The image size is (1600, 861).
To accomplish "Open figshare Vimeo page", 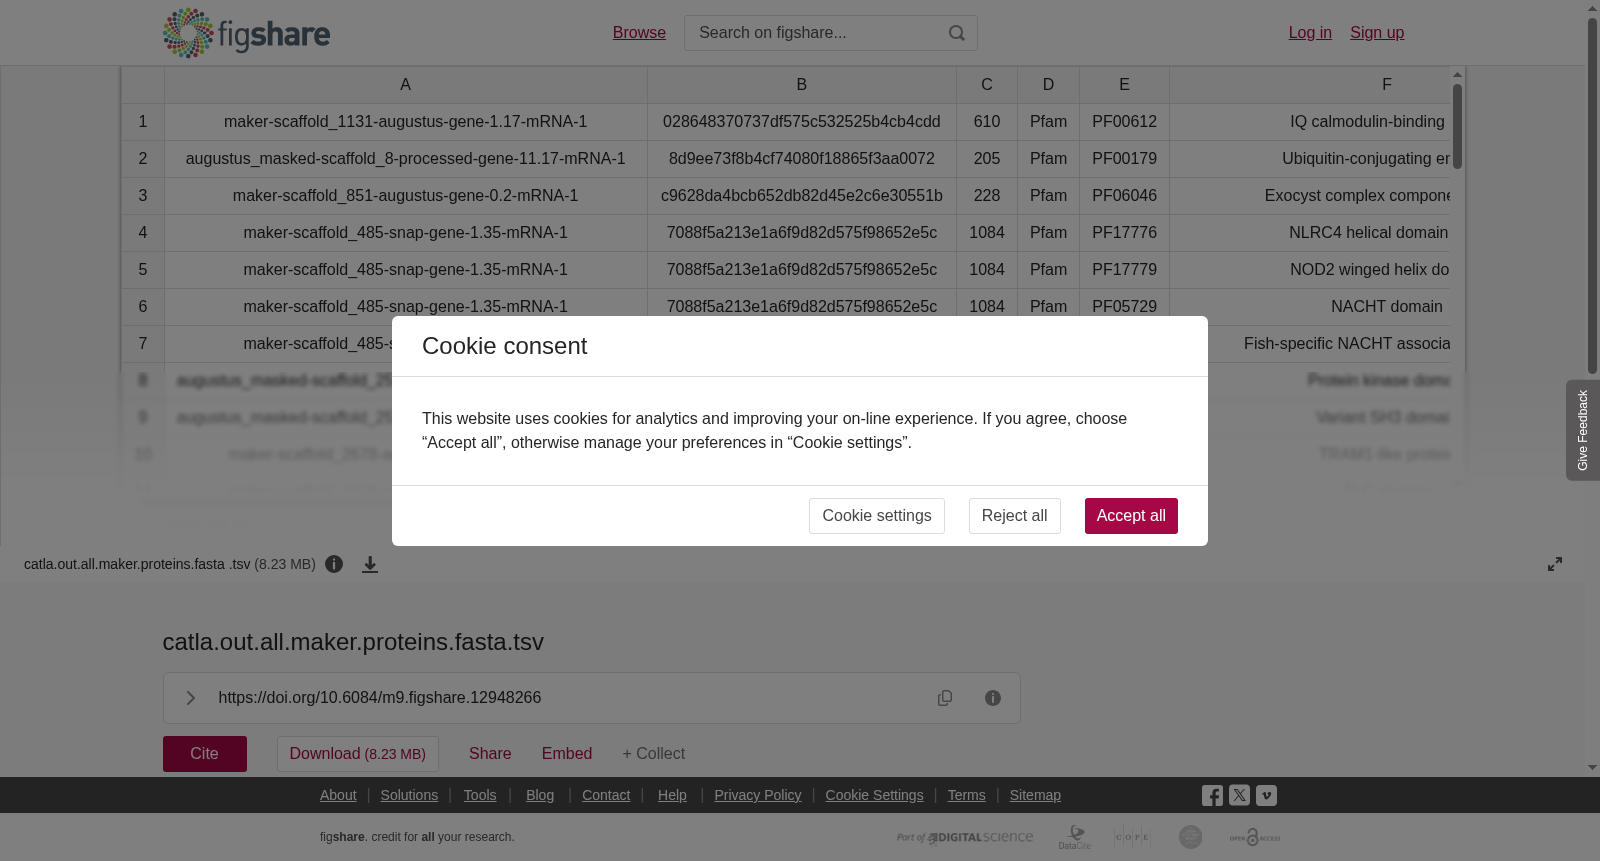I will pos(1266,795).
